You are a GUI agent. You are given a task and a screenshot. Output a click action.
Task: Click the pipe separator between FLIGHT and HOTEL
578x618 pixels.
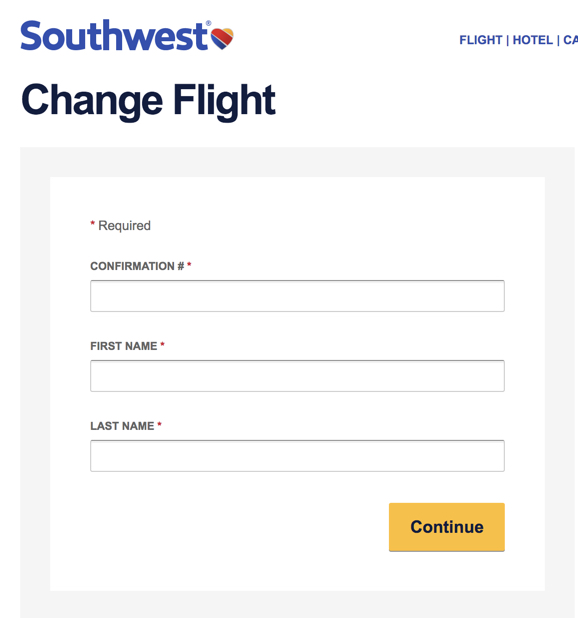(507, 40)
